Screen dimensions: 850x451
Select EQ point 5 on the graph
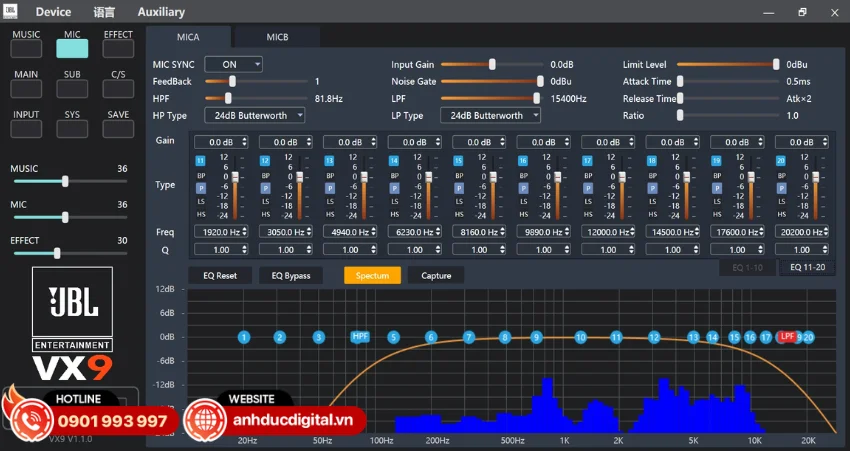(394, 337)
